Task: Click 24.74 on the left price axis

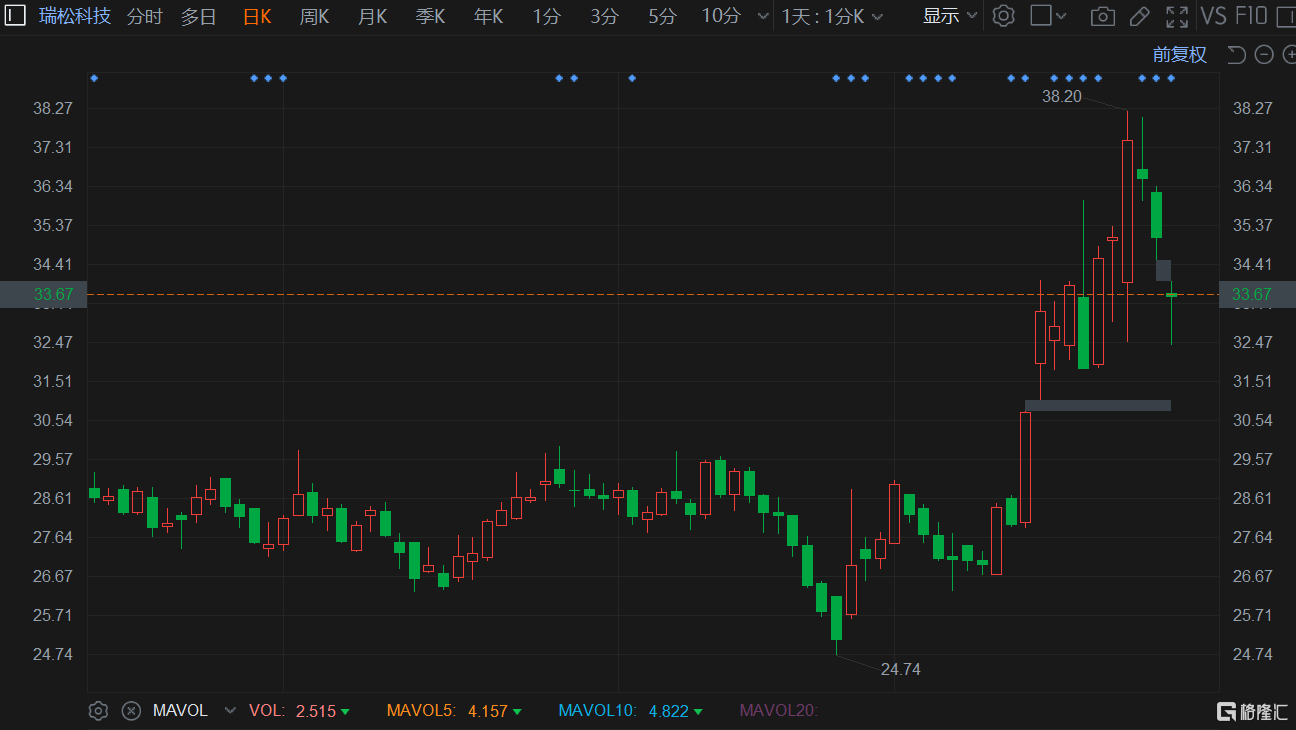Action: (53, 654)
